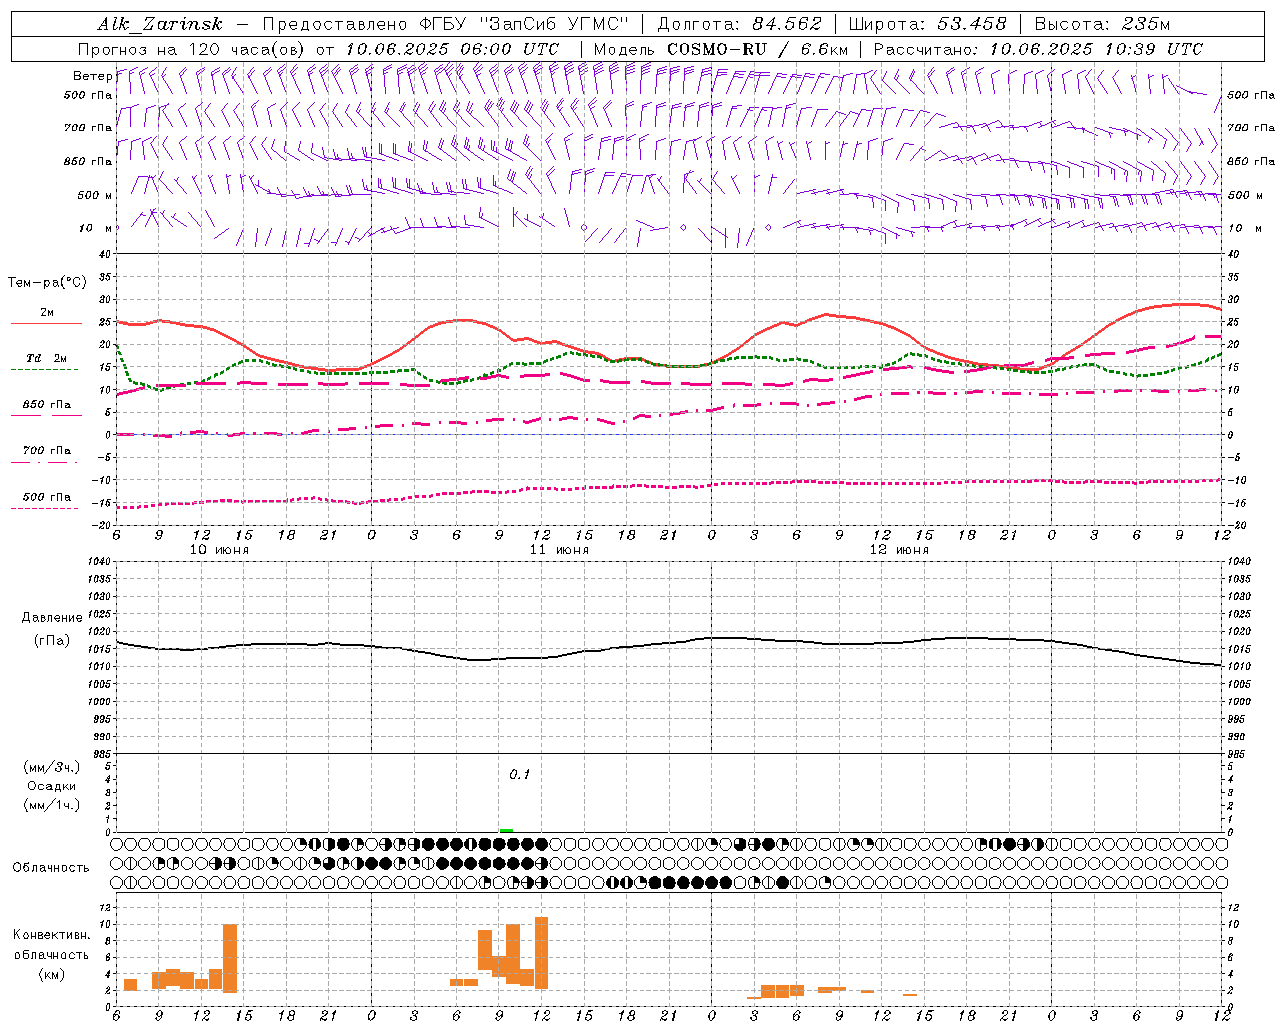
Task: Click the Тем-ра(°C) axis title
Action: (47, 283)
